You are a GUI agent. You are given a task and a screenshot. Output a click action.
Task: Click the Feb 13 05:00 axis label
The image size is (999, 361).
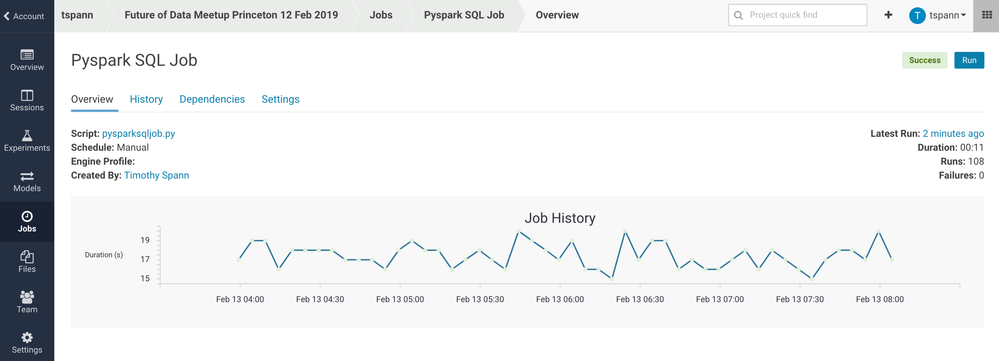[x=400, y=299]
